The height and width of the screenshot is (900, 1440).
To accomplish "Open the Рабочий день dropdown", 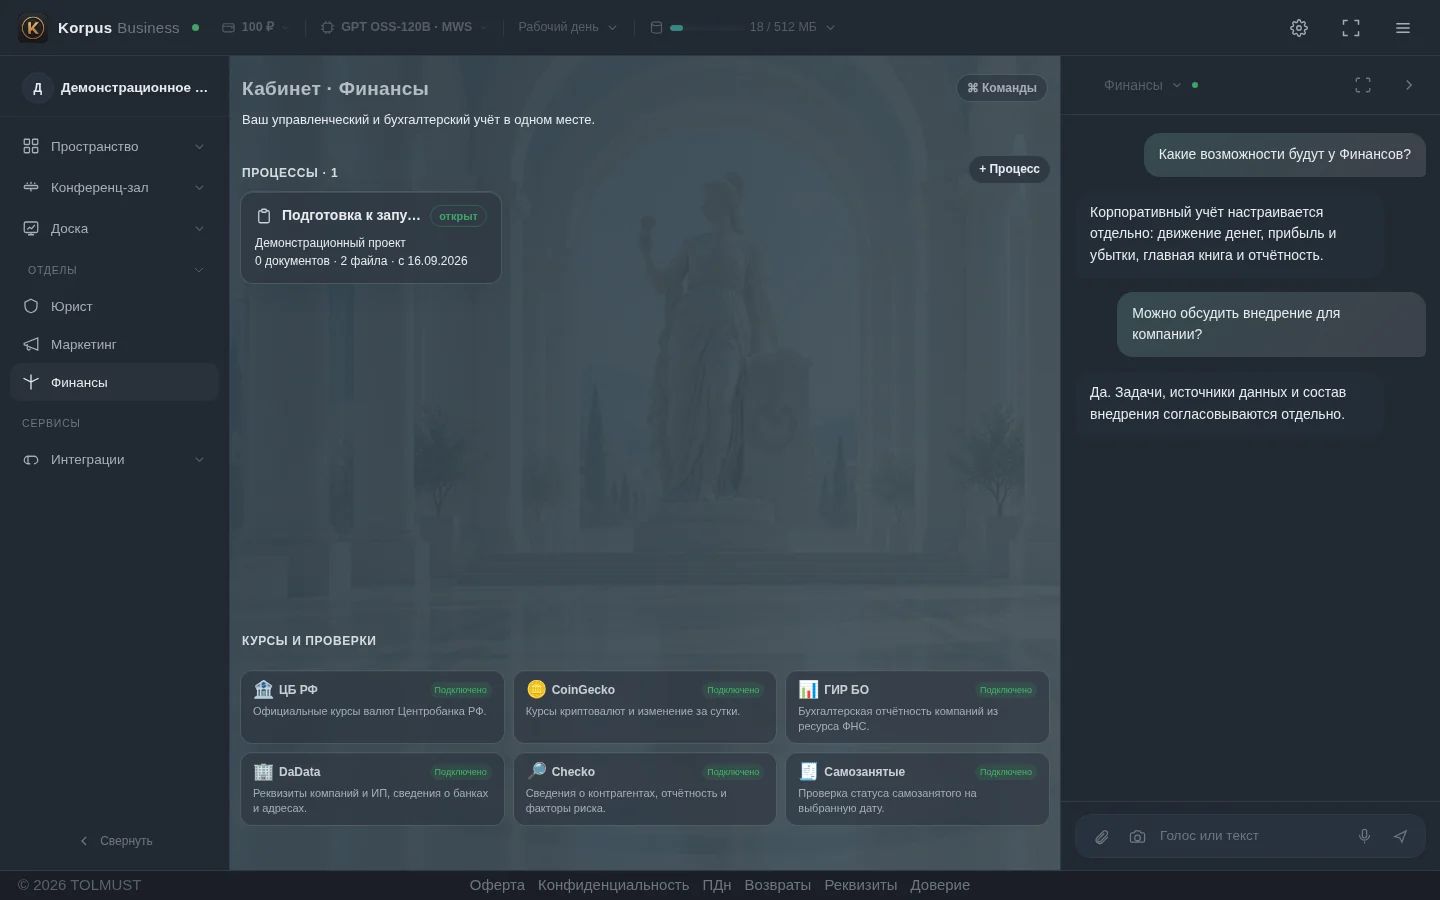I will click(x=567, y=27).
